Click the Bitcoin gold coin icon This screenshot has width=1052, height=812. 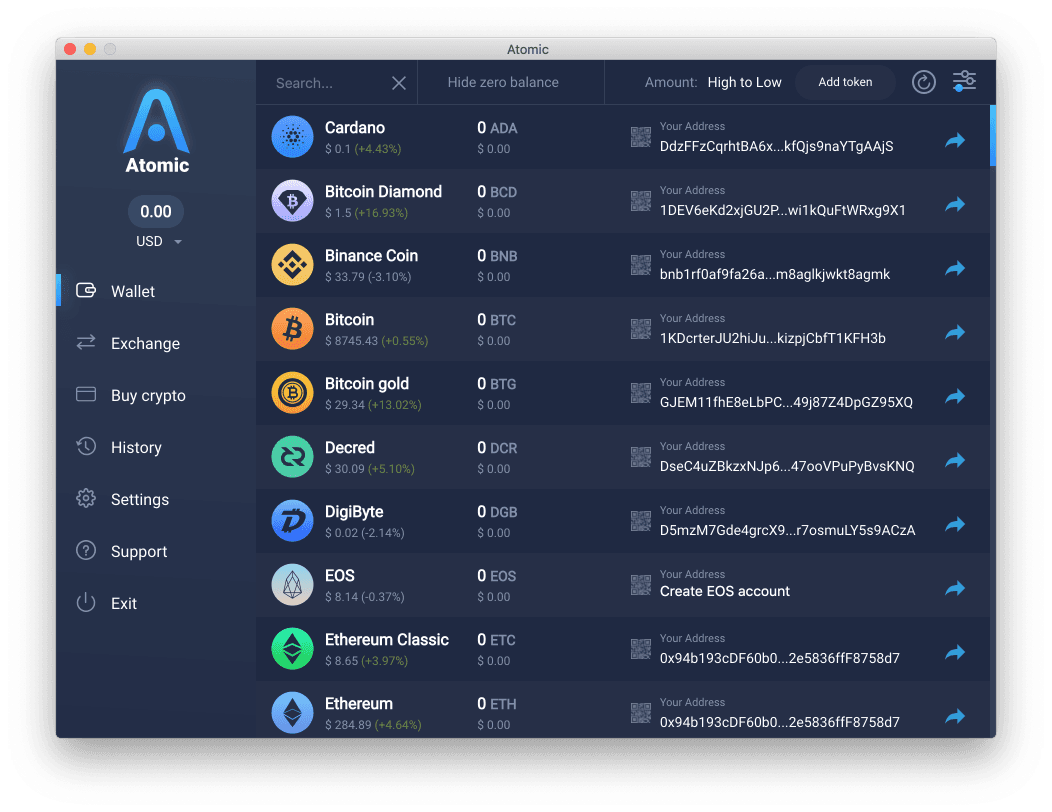point(292,393)
